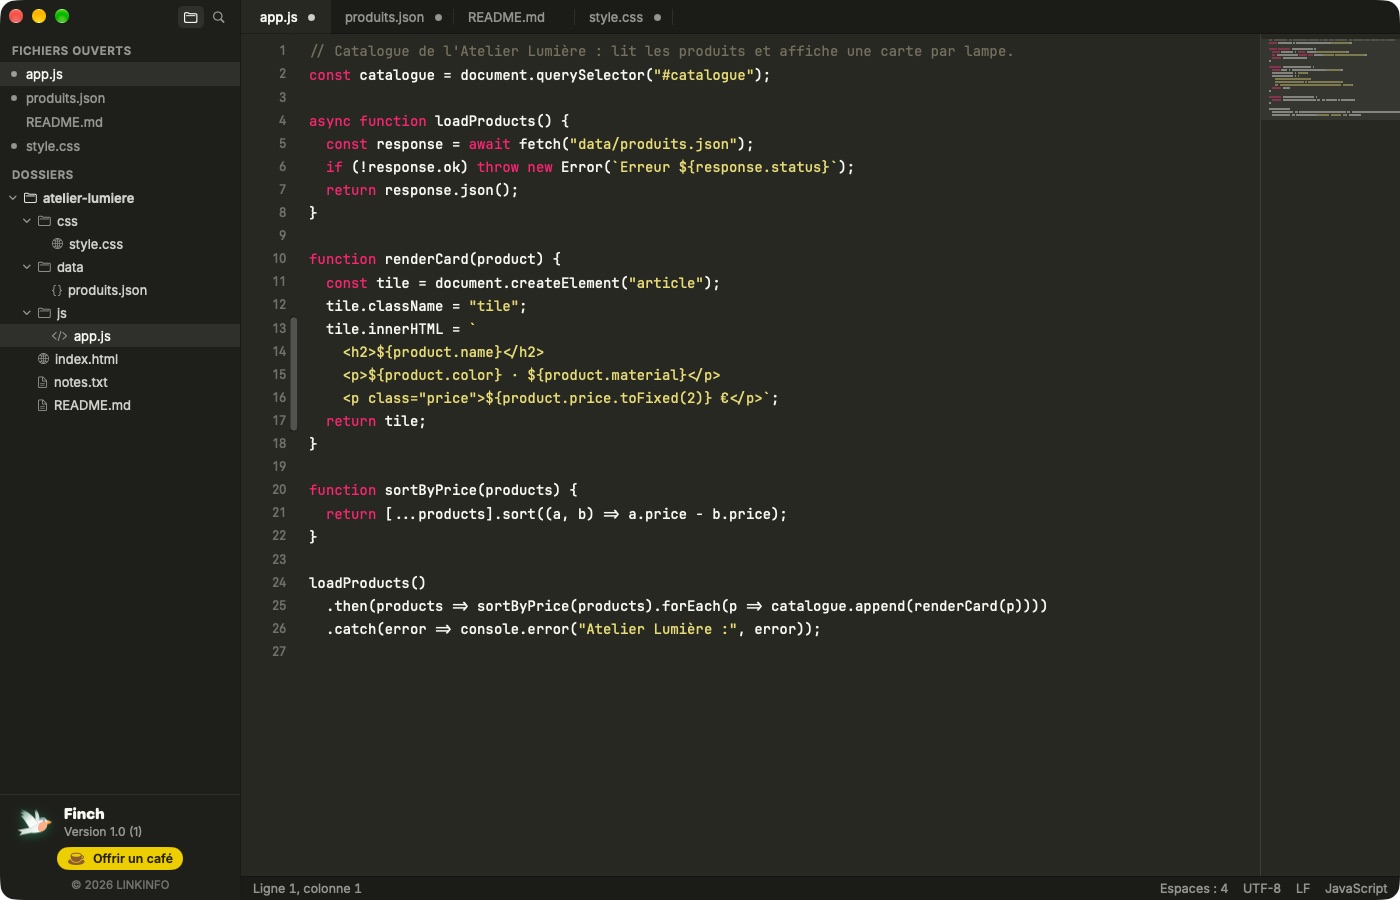Click the unsaved dot on the app.js tab
Screen dimensions: 1400x900
coord(311,17)
